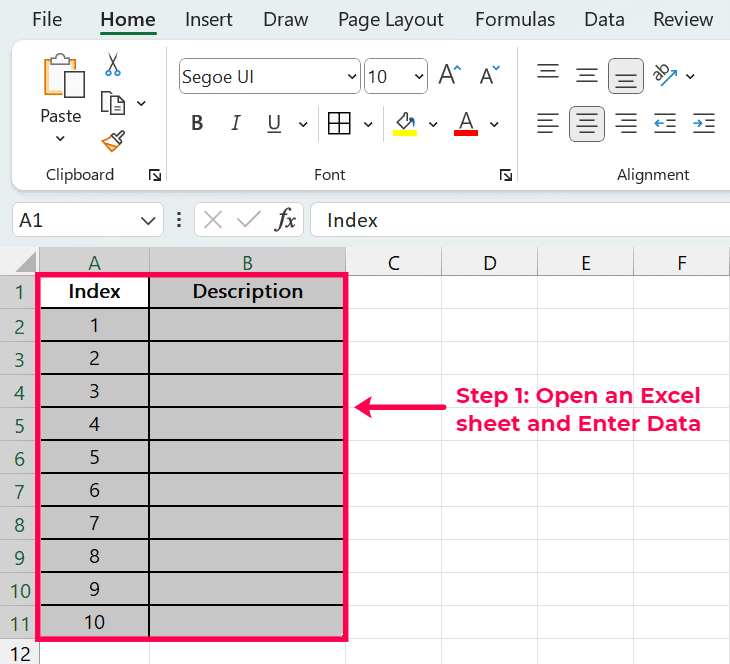Select the Format Painter brush
The width and height of the screenshot is (730, 664).
(x=113, y=141)
